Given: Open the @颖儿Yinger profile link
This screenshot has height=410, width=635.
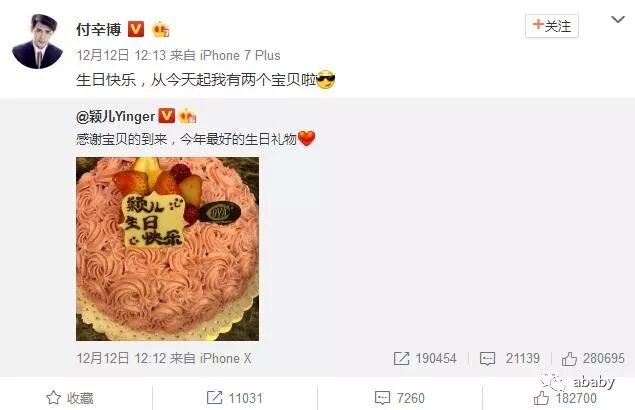Looking at the screenshot, I should click(x=115, y=117).
